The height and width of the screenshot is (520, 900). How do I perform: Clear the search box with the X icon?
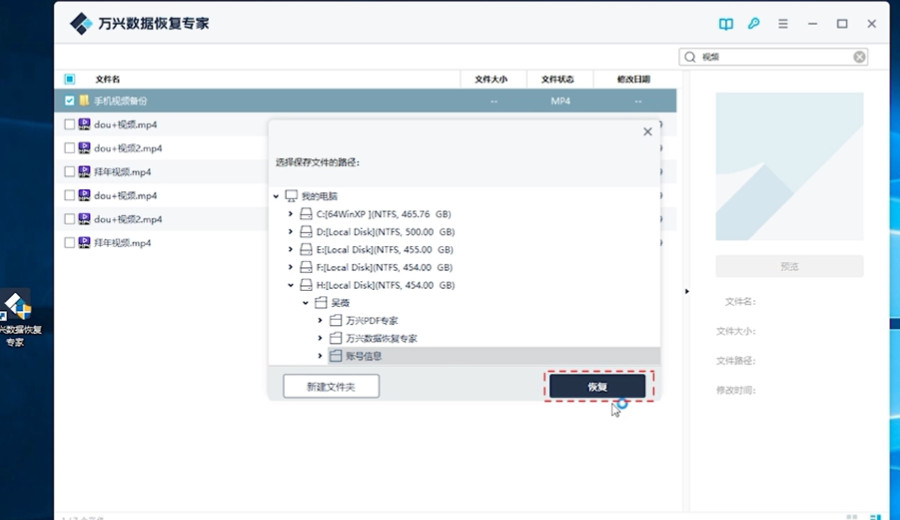coord(859,57)
